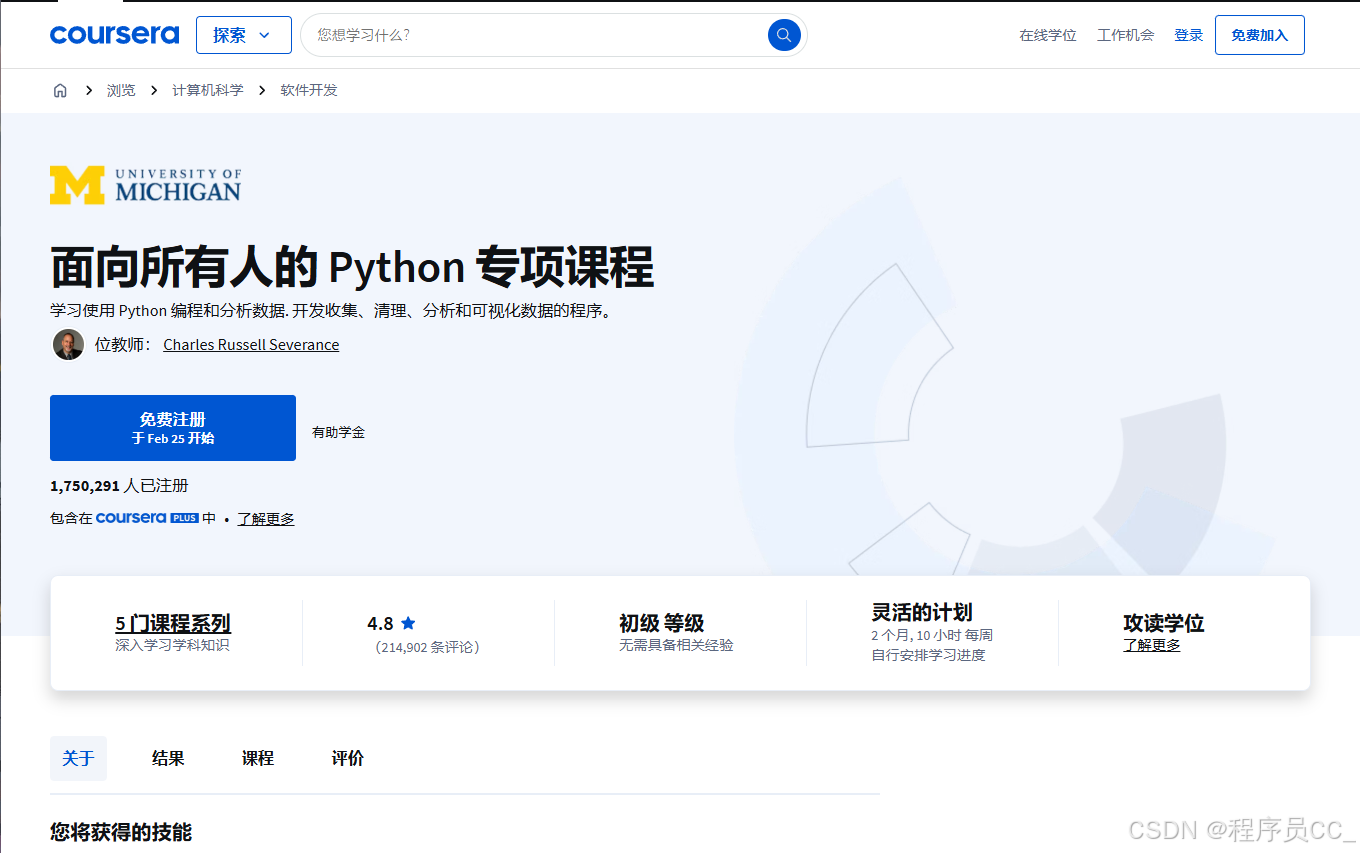Image resolution: width=1360 pixels, height=853 pixels.
Task: Click the Coursera logo in header
Action: pyautogui.click(x=114, y=35)
